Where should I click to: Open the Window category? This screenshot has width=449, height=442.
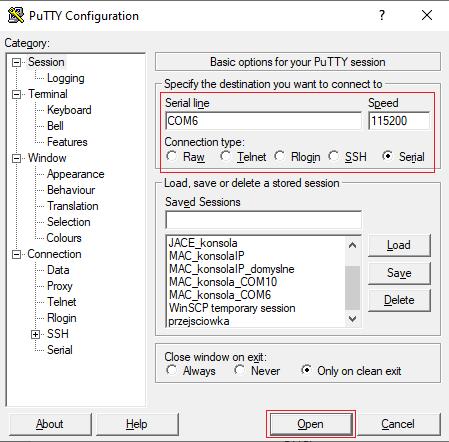47,158
